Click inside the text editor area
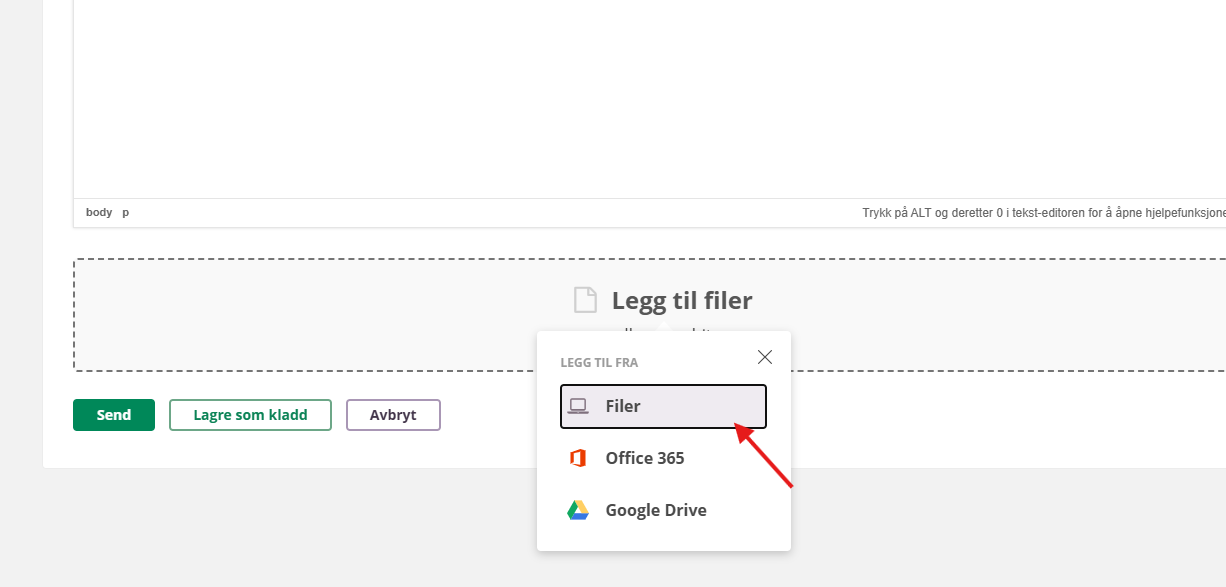Image resolution: width=1226 pixels, height=587 pixels. coord(600,100)
